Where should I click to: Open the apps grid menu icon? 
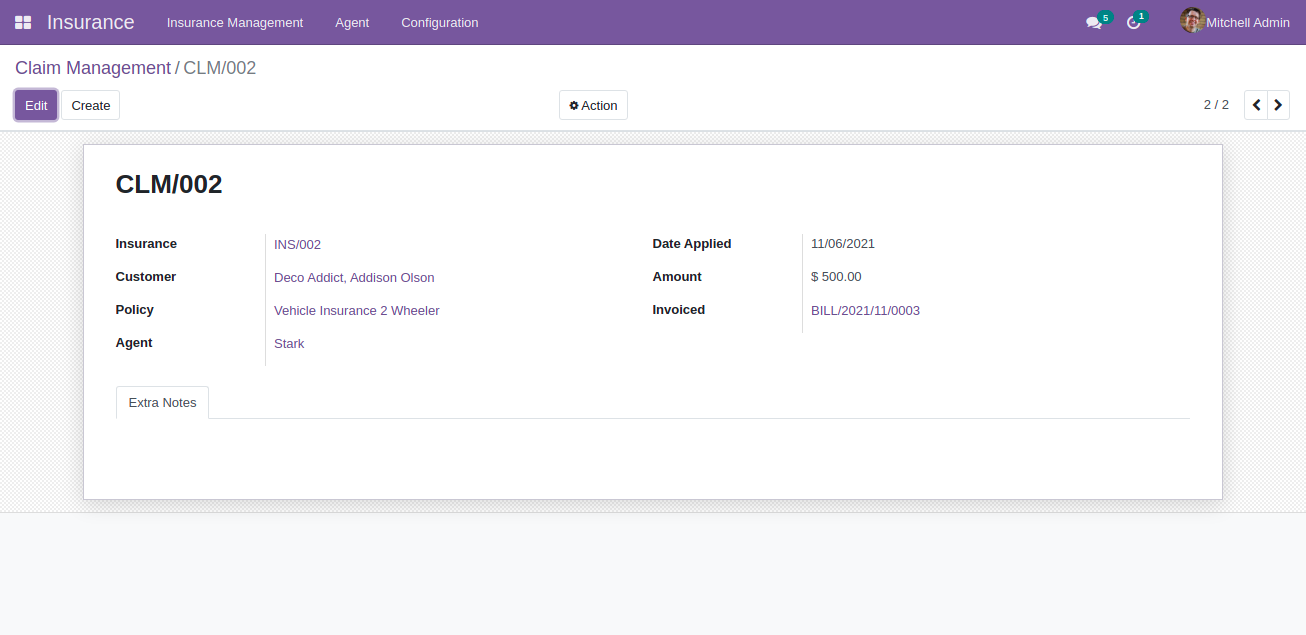[23, 22]
